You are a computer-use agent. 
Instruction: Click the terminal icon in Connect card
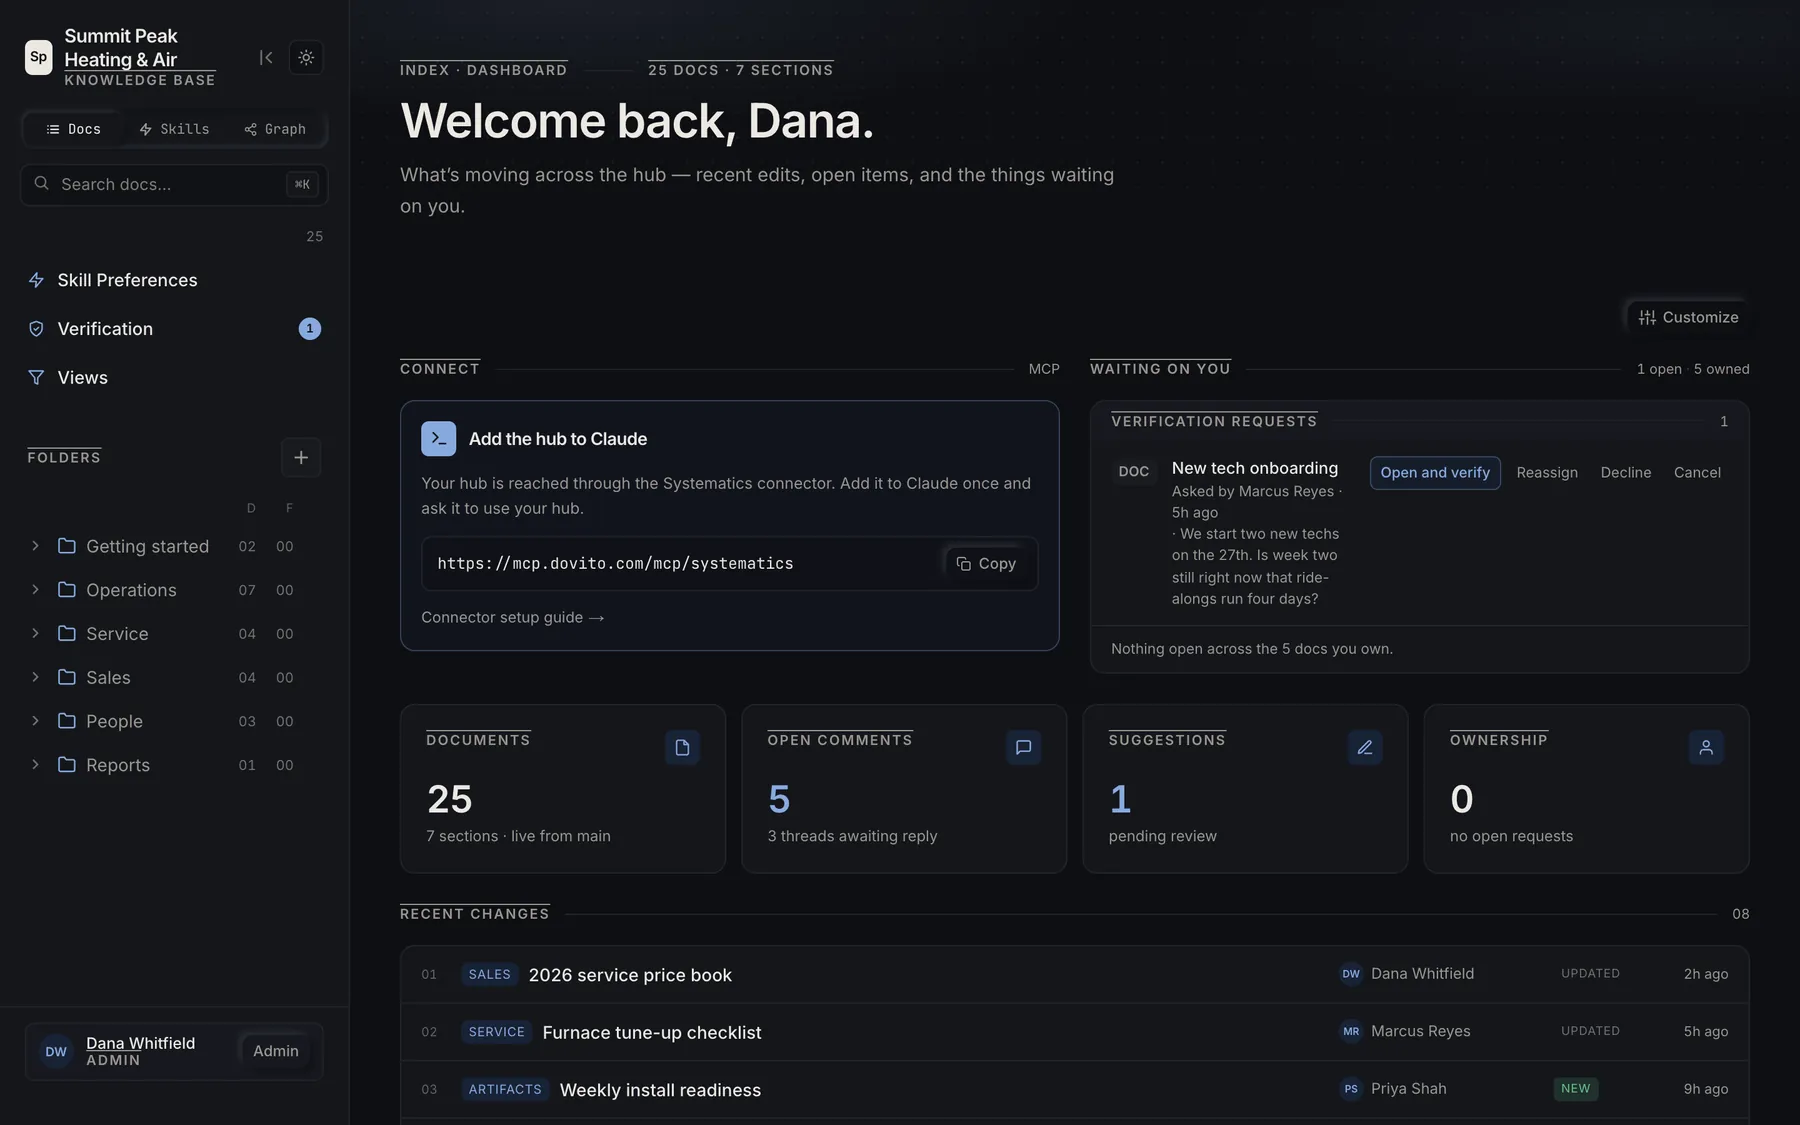(438, 439)
